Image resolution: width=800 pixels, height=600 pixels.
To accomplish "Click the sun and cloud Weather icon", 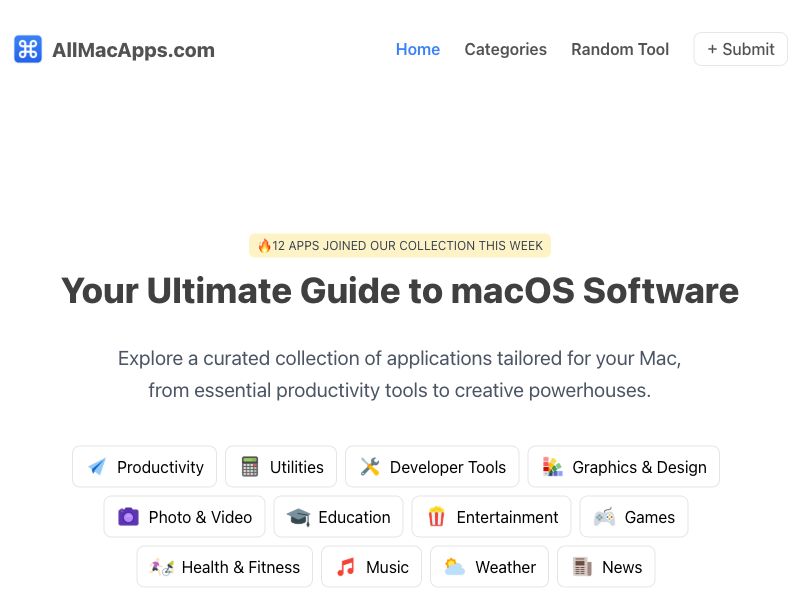I will [455, 566].
